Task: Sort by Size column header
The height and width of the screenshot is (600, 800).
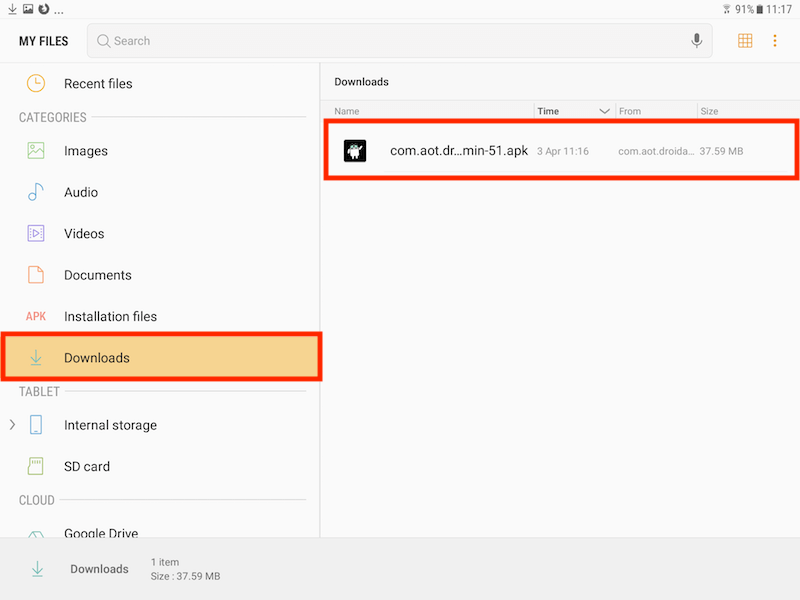Action: tap(709, 111)
